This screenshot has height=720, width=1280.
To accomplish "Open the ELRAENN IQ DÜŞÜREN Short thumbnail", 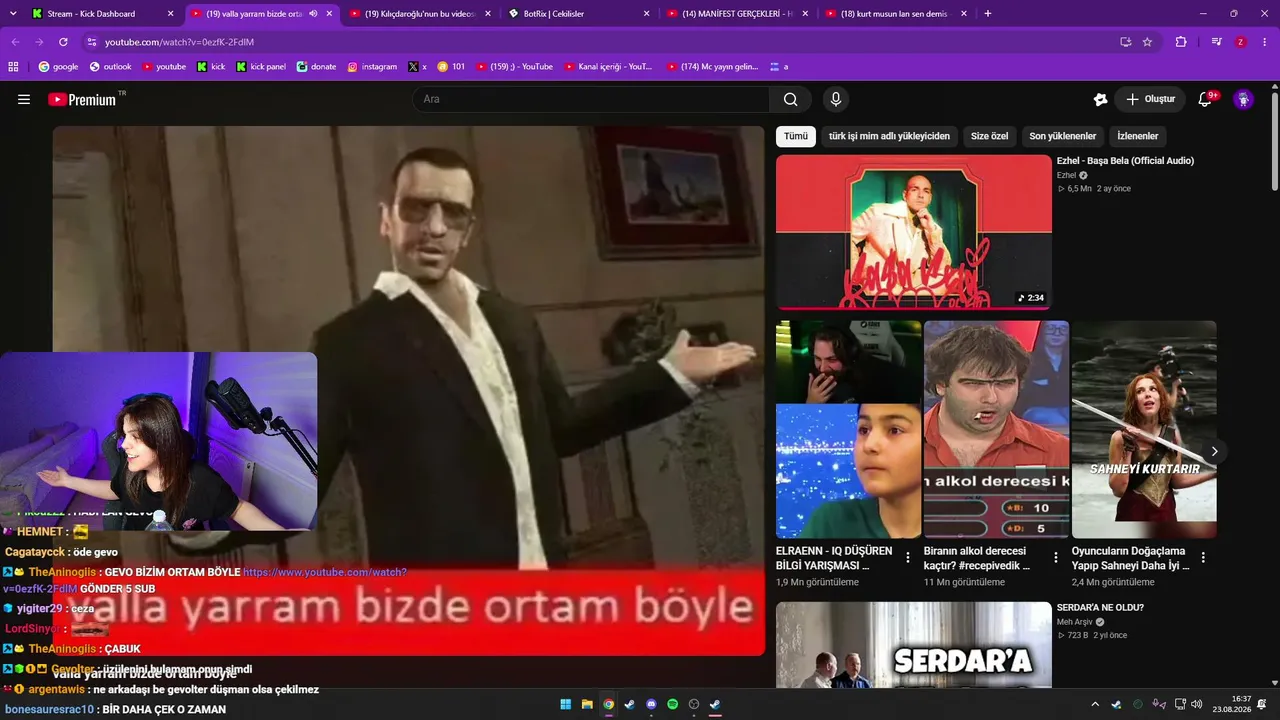I will [x=849, y=429].
